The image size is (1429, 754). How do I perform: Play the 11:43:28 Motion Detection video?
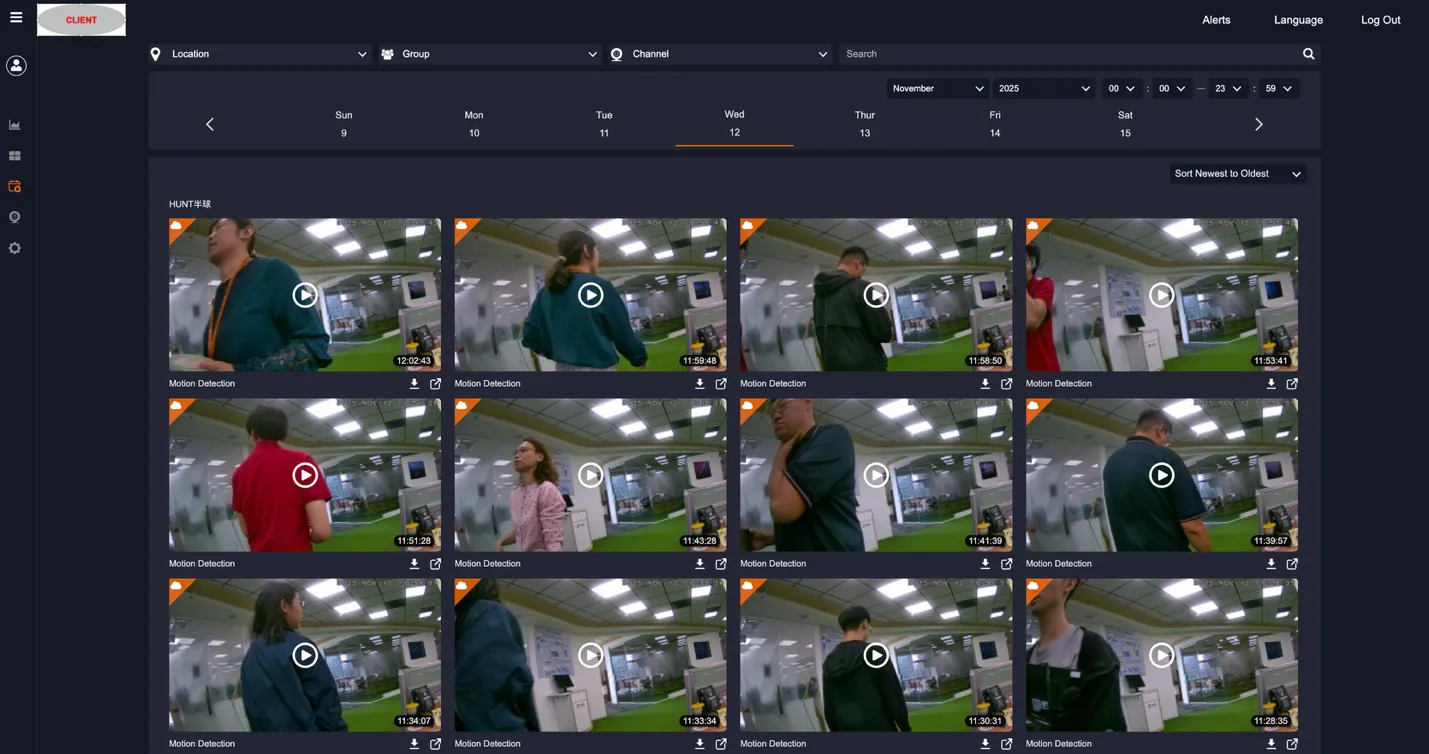point(590,474)
